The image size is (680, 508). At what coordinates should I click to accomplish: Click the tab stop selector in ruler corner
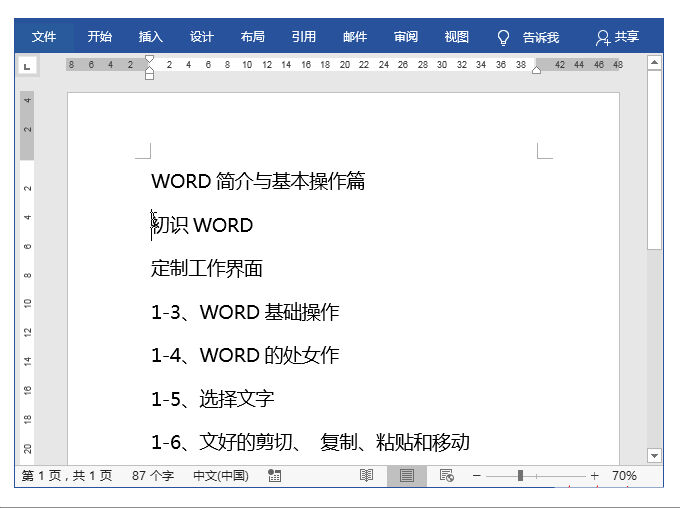27,66
